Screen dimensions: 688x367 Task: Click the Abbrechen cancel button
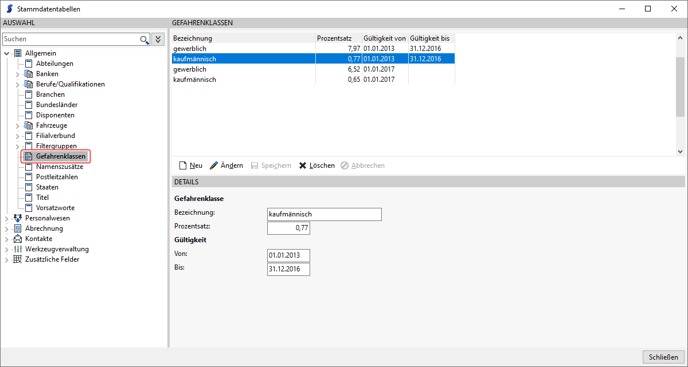pos(363,166)
